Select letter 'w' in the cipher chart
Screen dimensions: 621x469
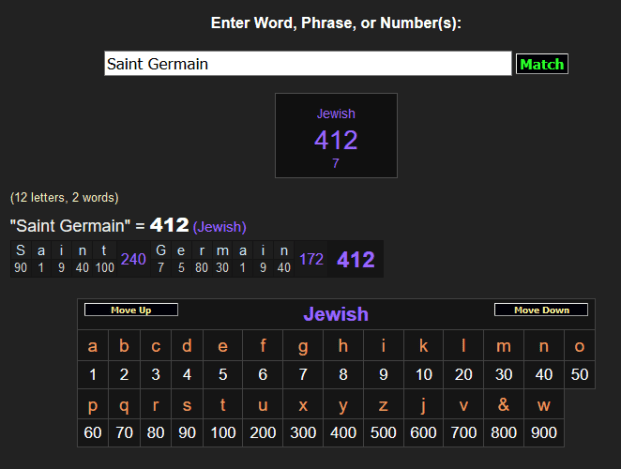coord(543,405)
